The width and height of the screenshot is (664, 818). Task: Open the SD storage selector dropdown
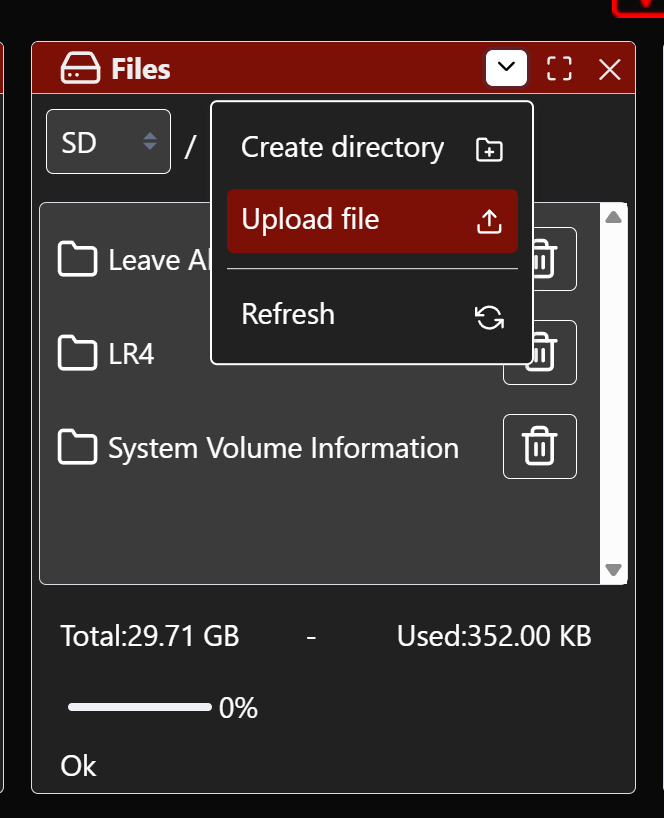(108, 142)
